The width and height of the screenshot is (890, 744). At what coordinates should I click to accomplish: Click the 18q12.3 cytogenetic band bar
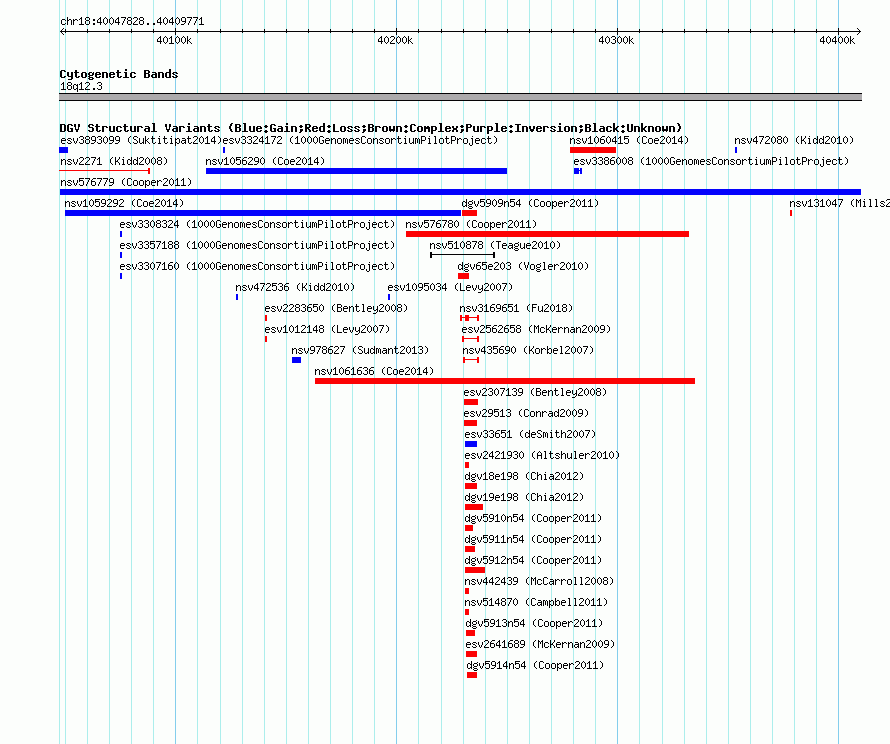point(460,97)
